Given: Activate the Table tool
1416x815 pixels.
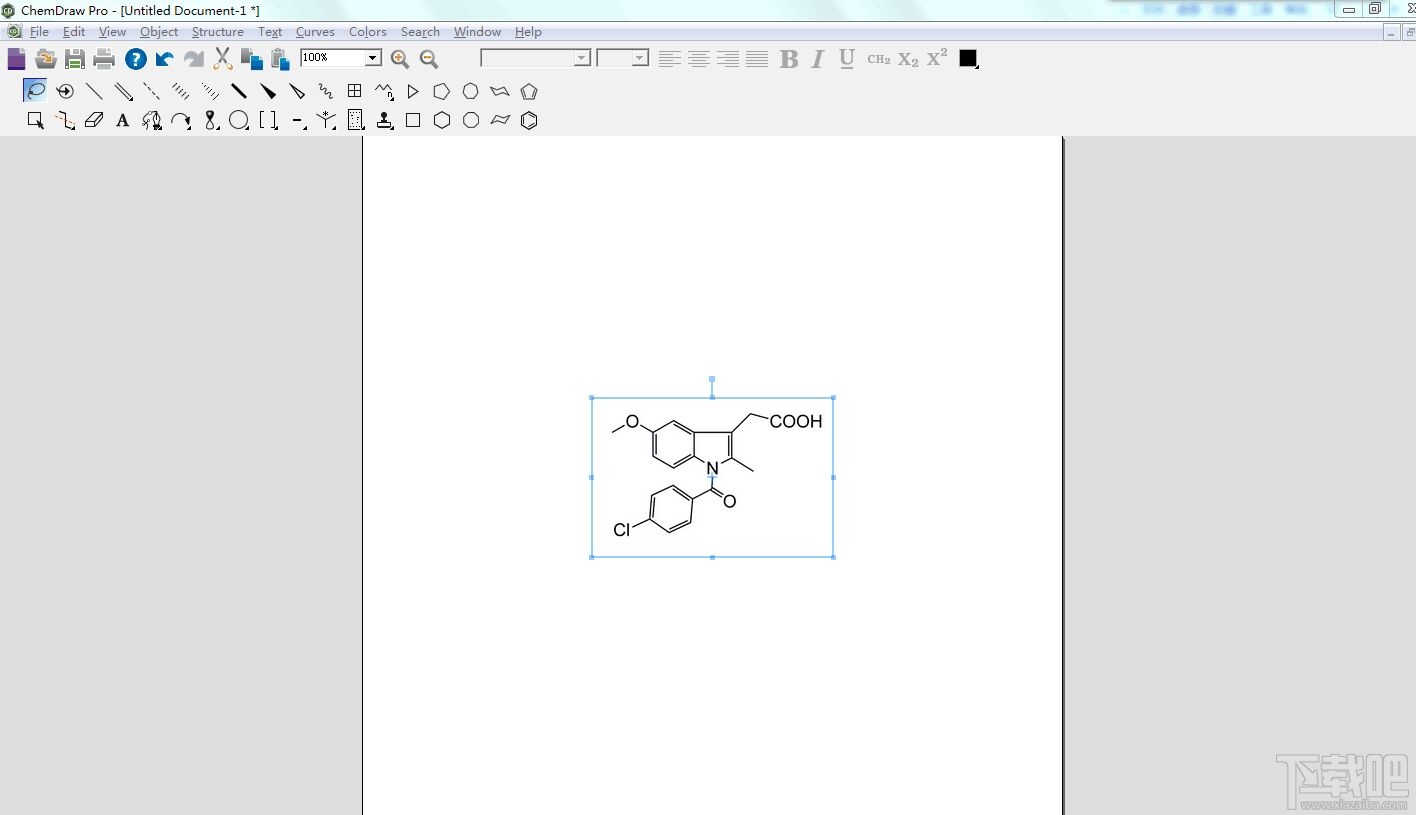Looking at the screenshot, I should pos(355,91).
